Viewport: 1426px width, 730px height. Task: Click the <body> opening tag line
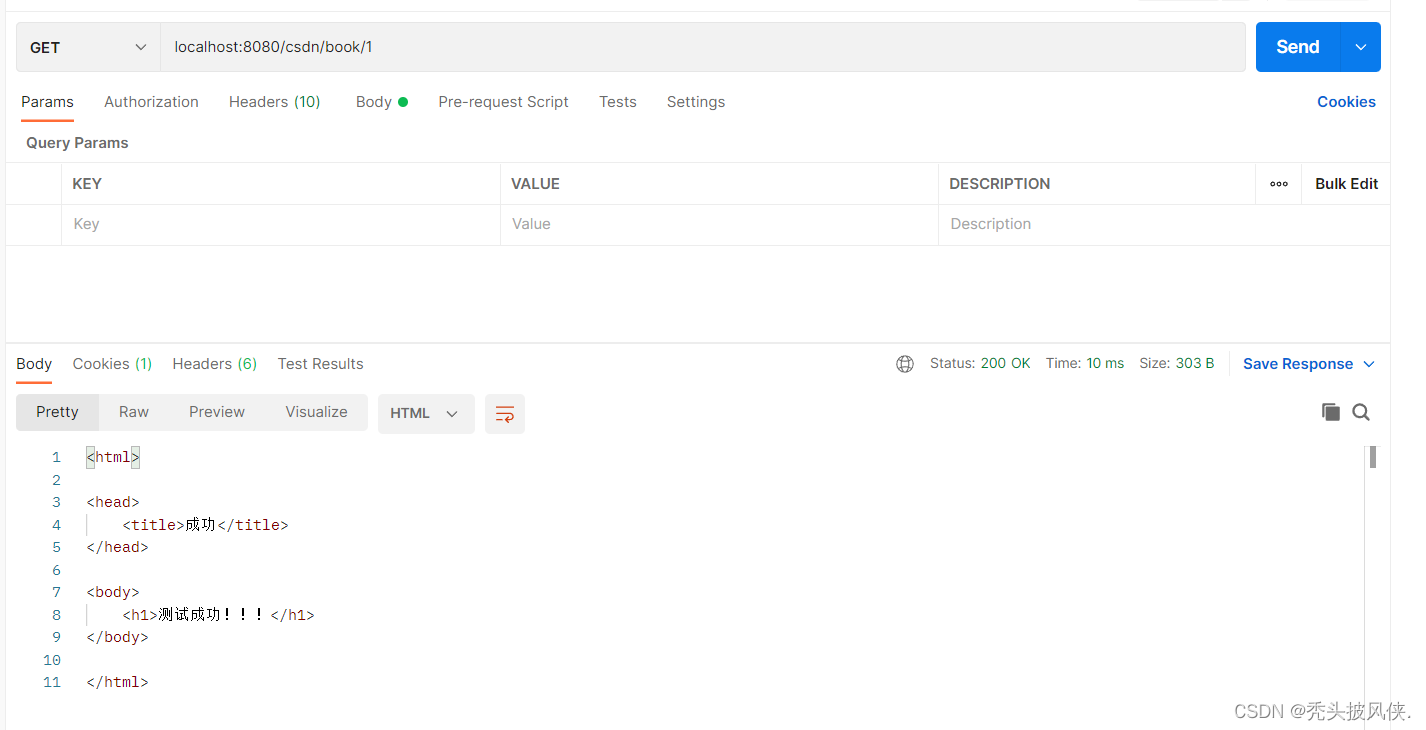coord(113,592)
